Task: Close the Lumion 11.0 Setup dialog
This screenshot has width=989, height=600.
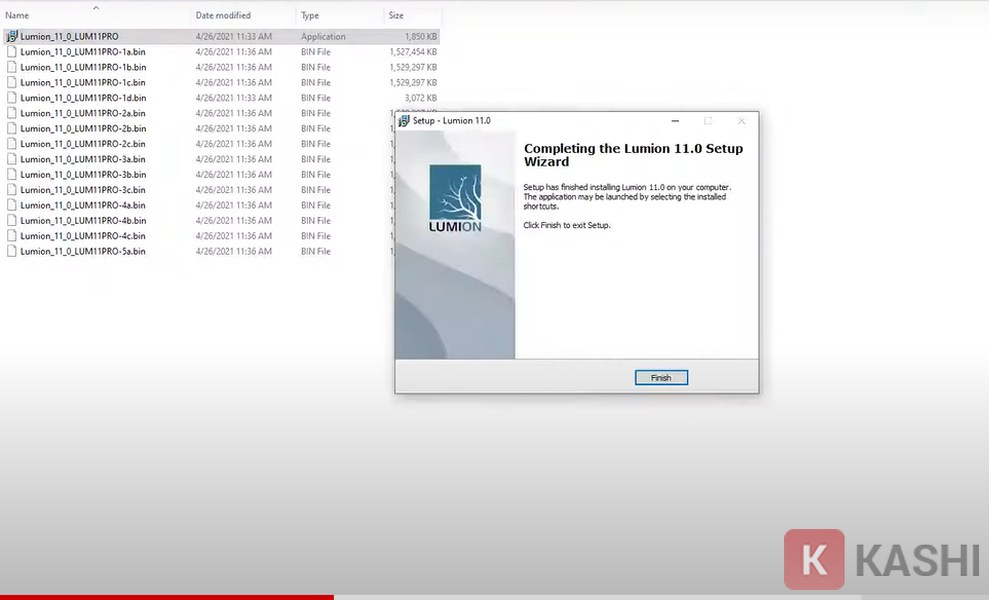Action: 741,121
